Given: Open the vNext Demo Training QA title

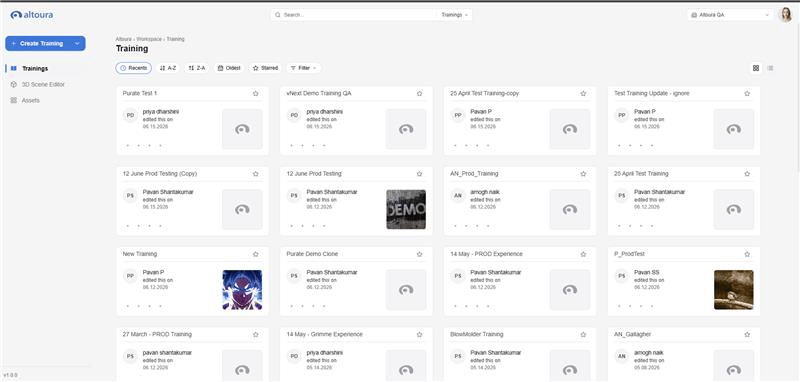Looking at the screenshot, I should coord(319,94).
